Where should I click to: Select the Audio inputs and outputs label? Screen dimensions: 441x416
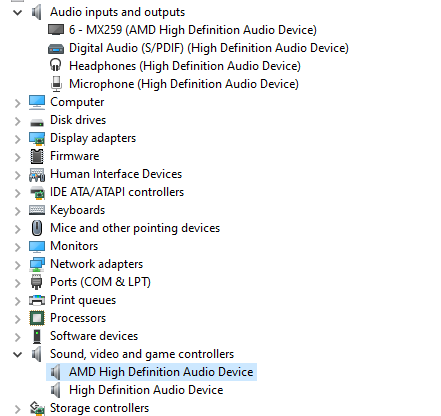point(117,12)
